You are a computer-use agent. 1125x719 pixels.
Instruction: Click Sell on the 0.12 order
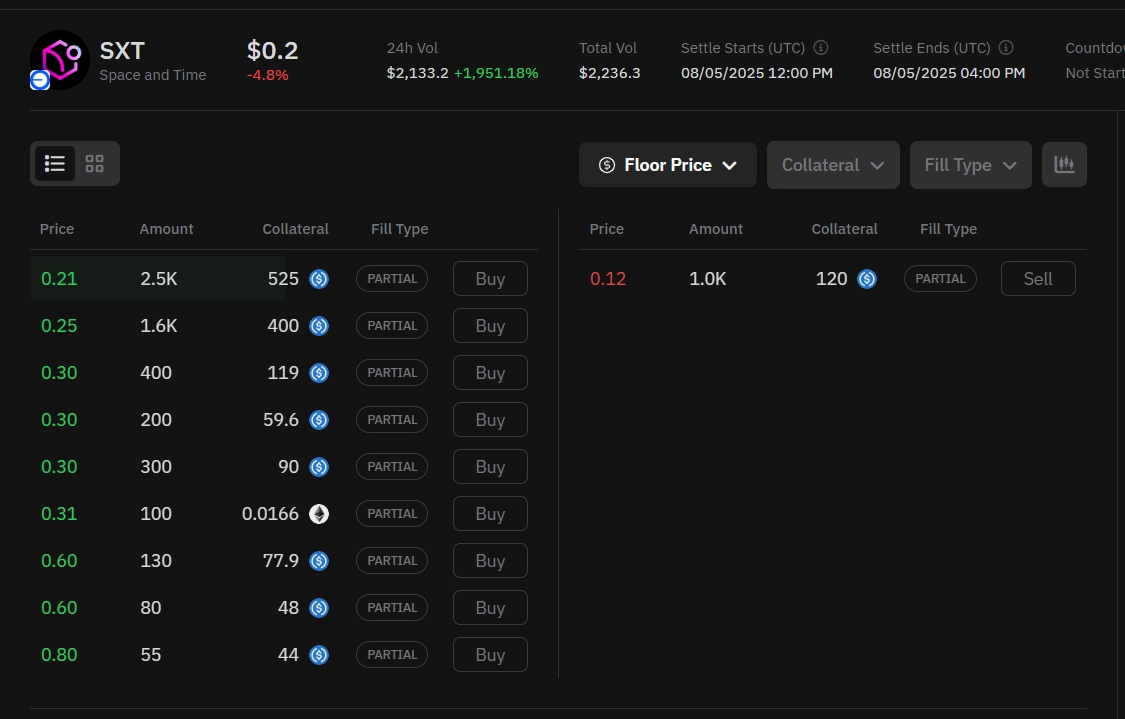click(1038, 278)
